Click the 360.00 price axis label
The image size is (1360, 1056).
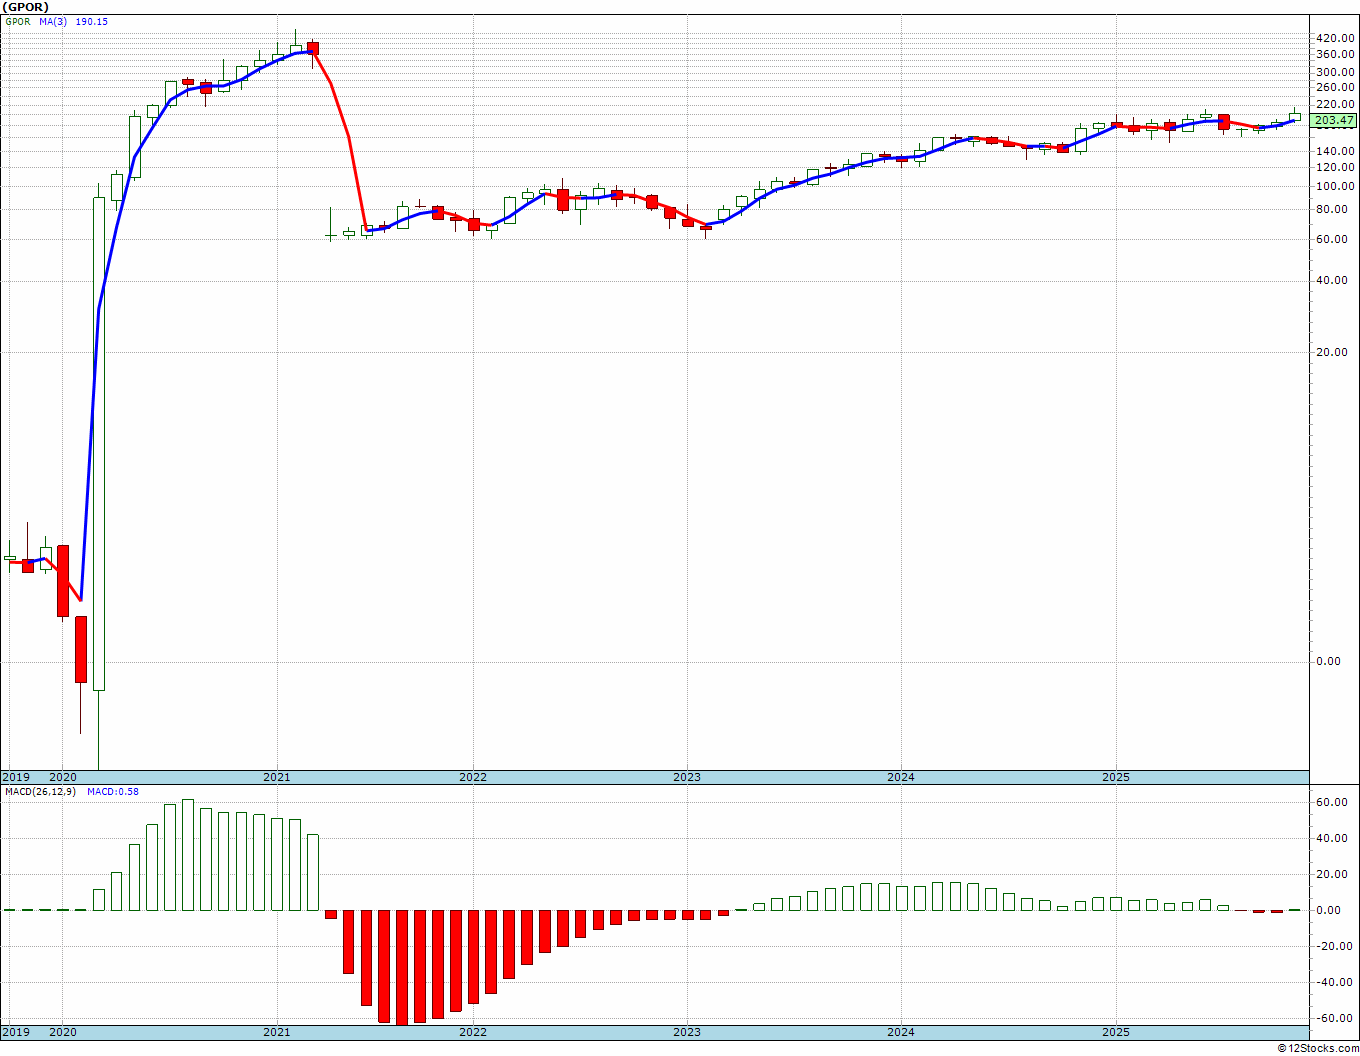coord(1336,54)
